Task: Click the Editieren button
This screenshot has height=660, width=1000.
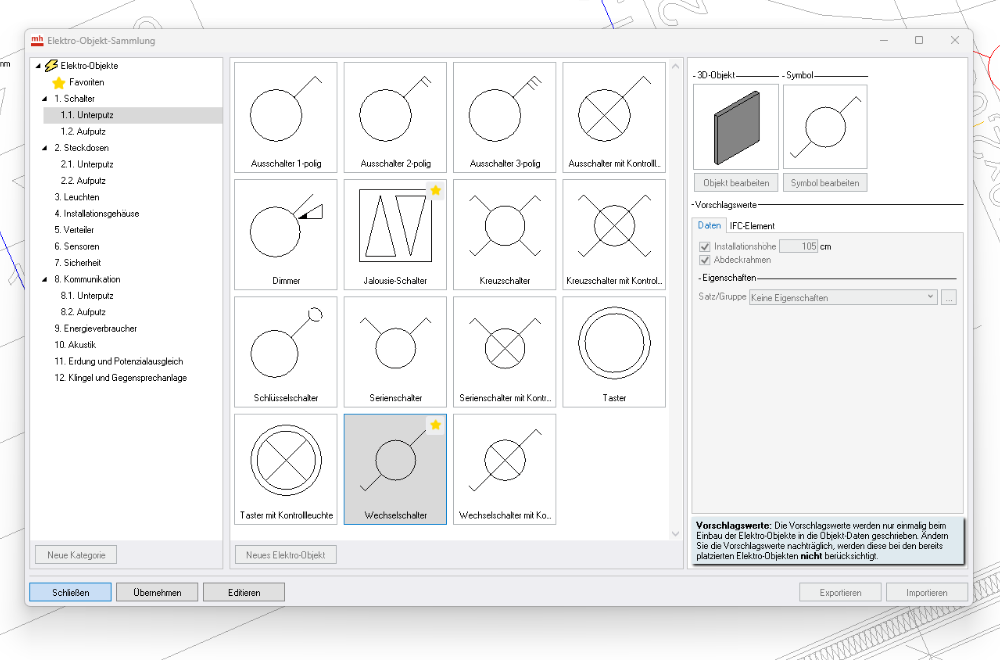Action: coord(244,592)
